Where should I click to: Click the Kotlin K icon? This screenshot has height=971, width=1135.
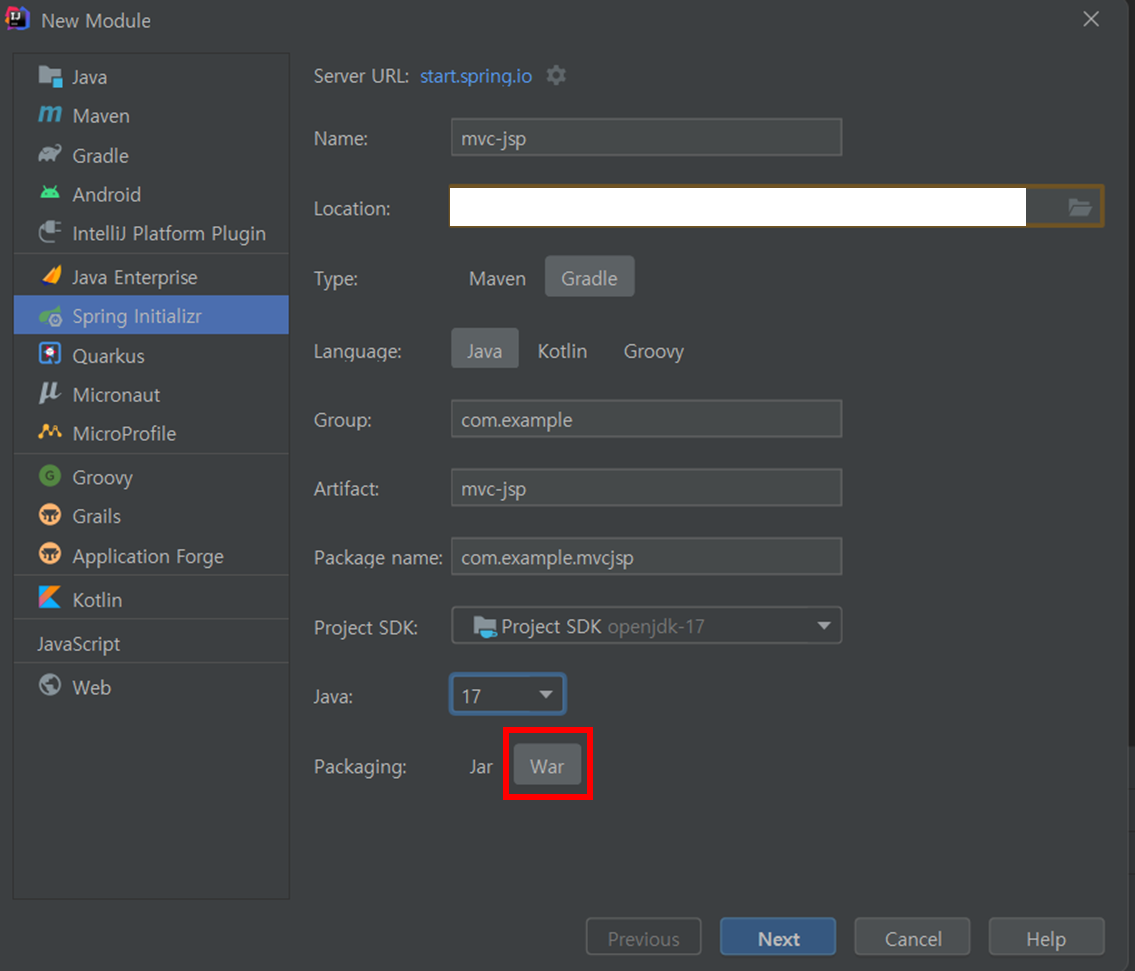[50, 597]
